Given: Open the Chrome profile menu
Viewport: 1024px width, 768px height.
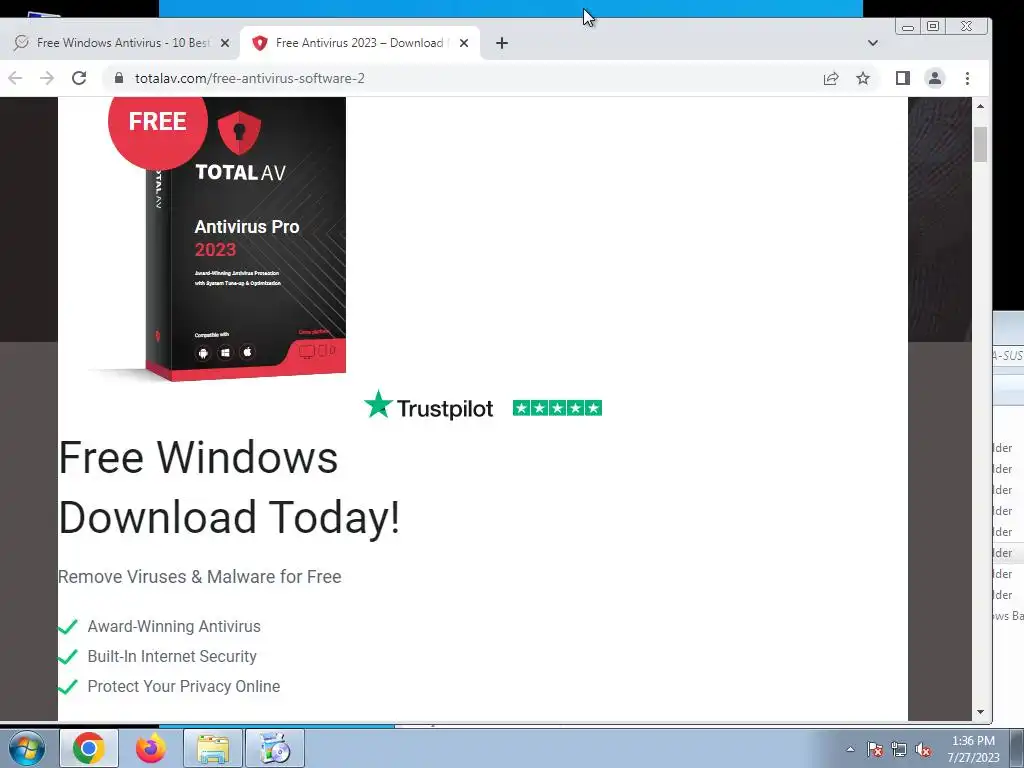Looking at the screenshot, I should 935,78.
